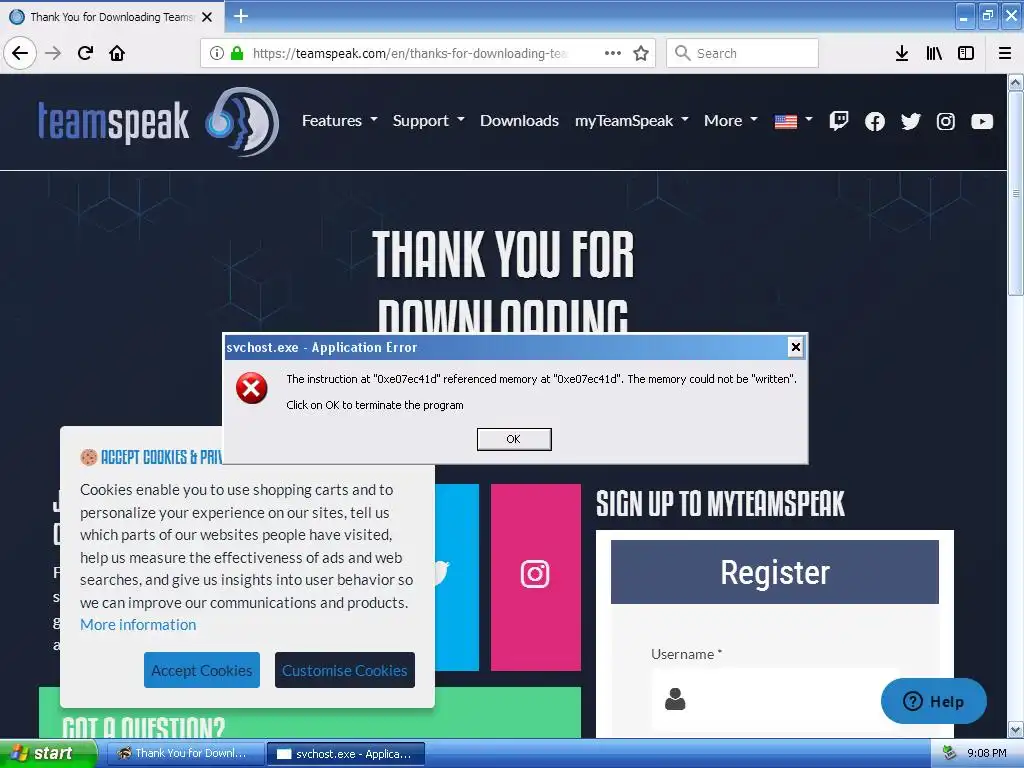
Task: Click the Register header panel
Action: click(775, 572)
